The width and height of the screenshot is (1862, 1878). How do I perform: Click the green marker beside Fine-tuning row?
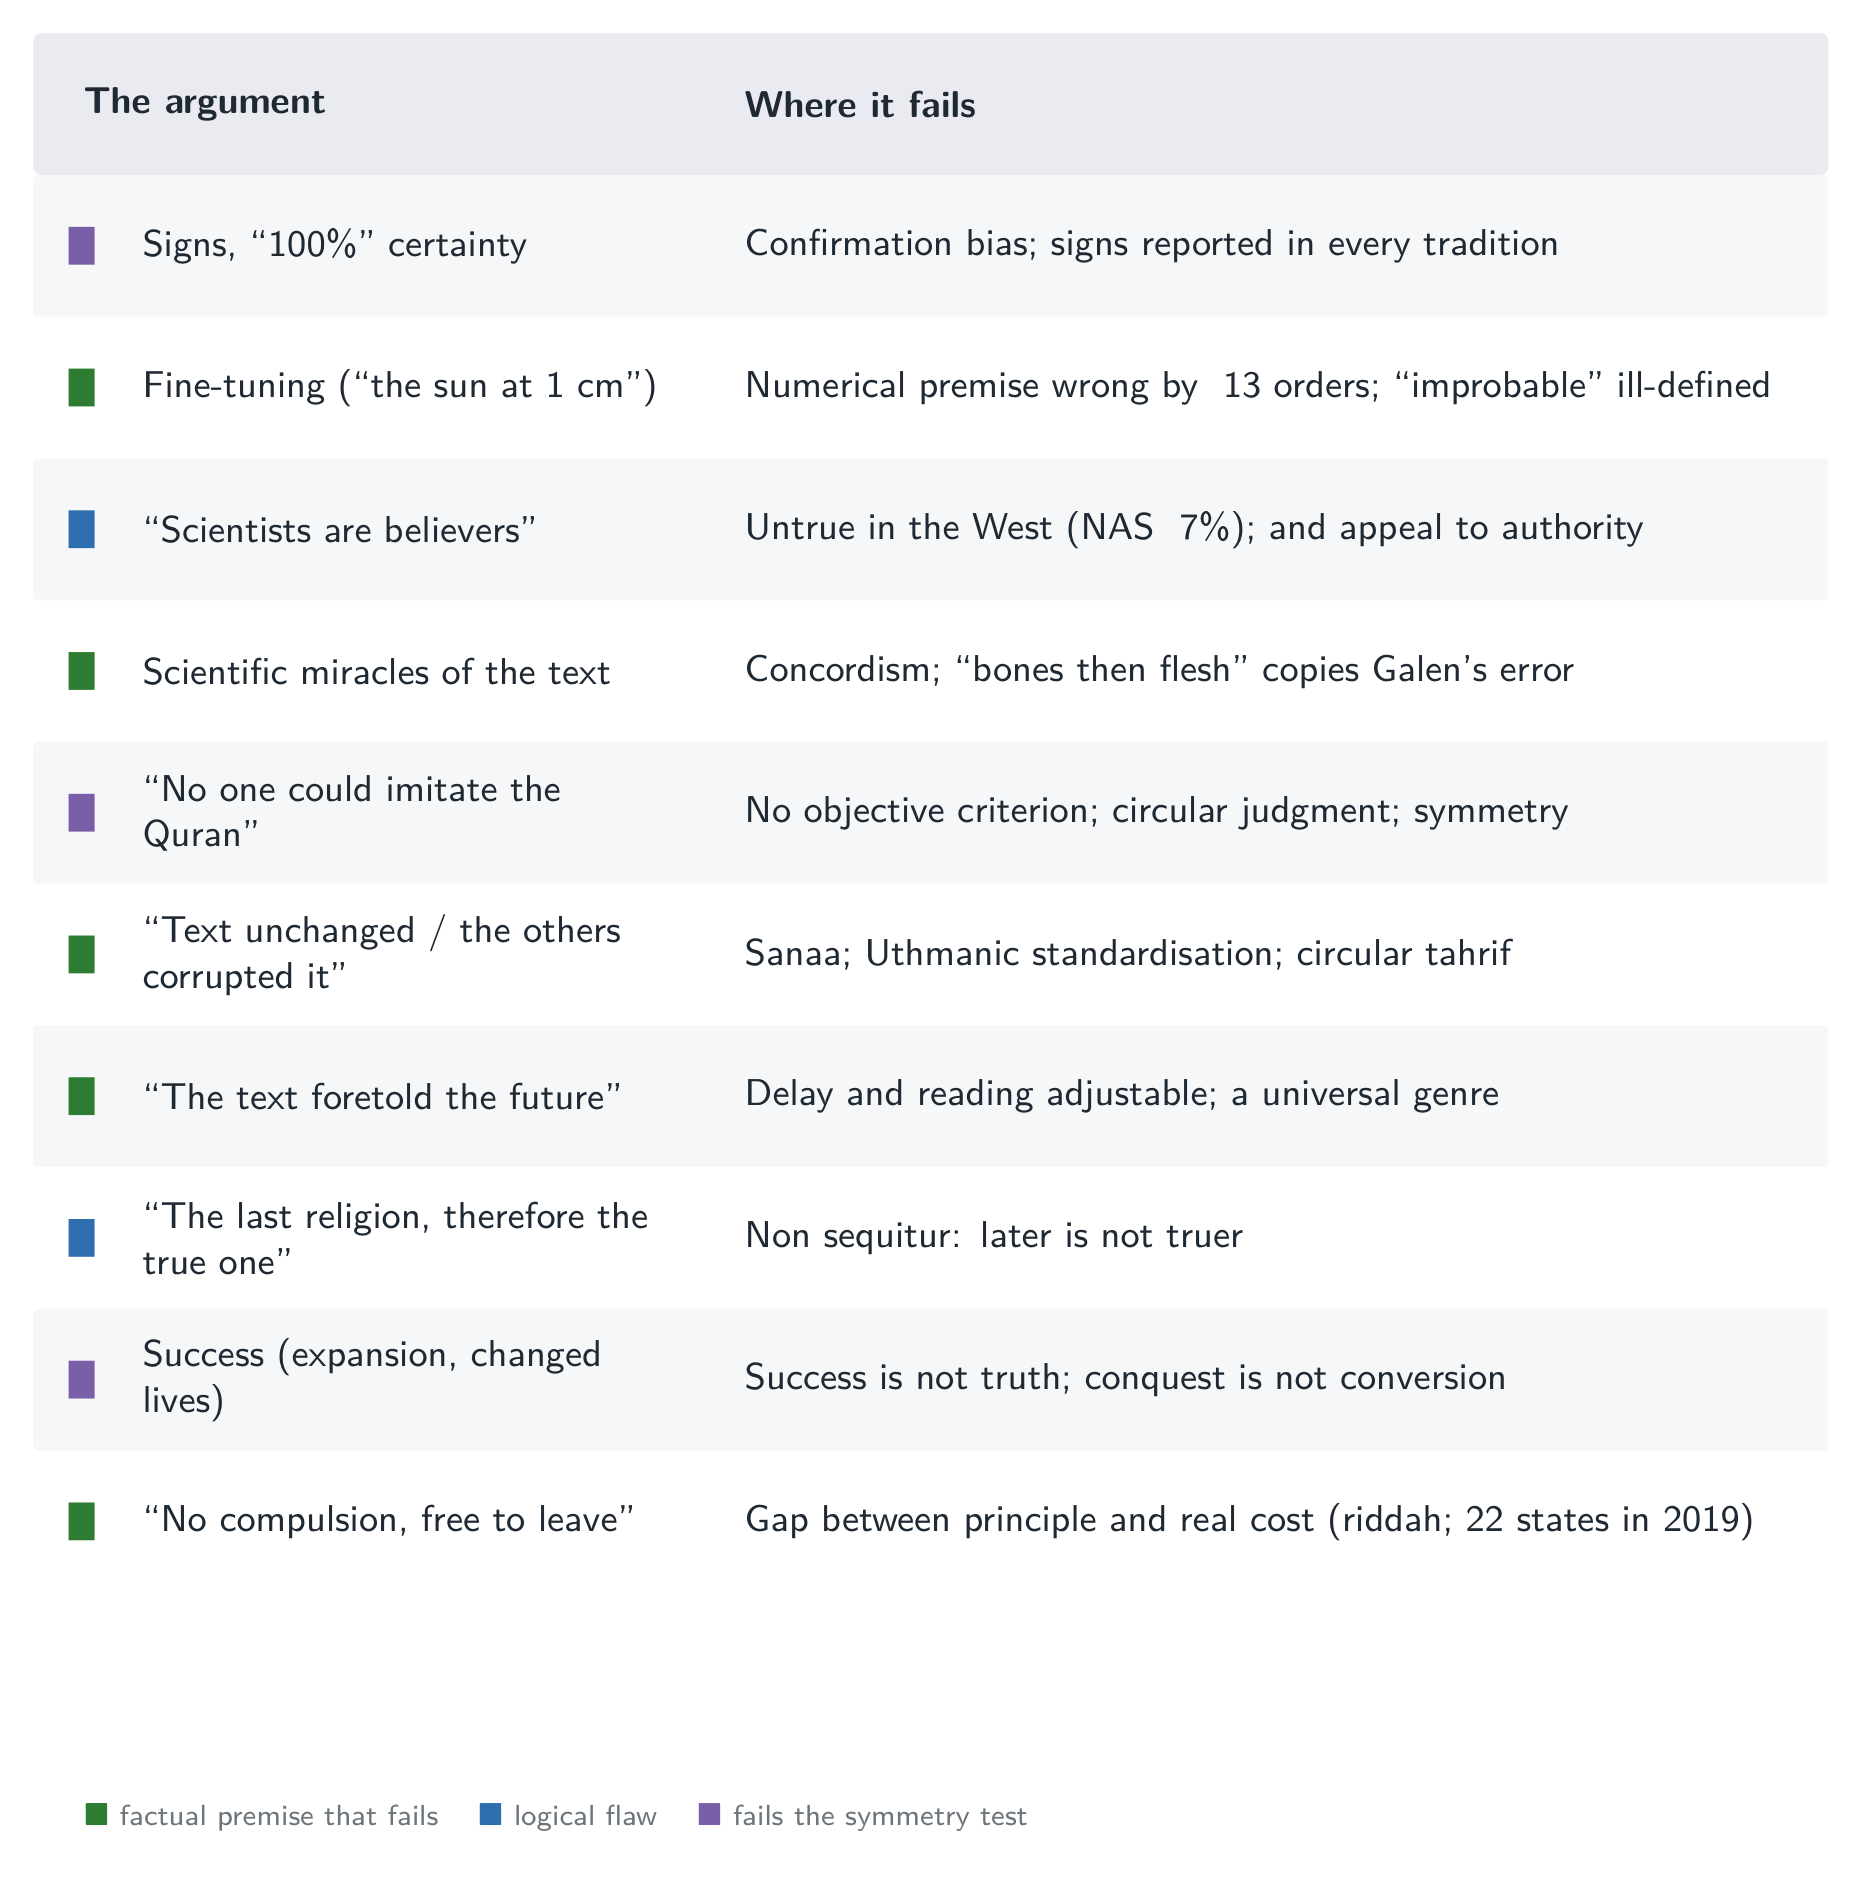coord(82,388)
